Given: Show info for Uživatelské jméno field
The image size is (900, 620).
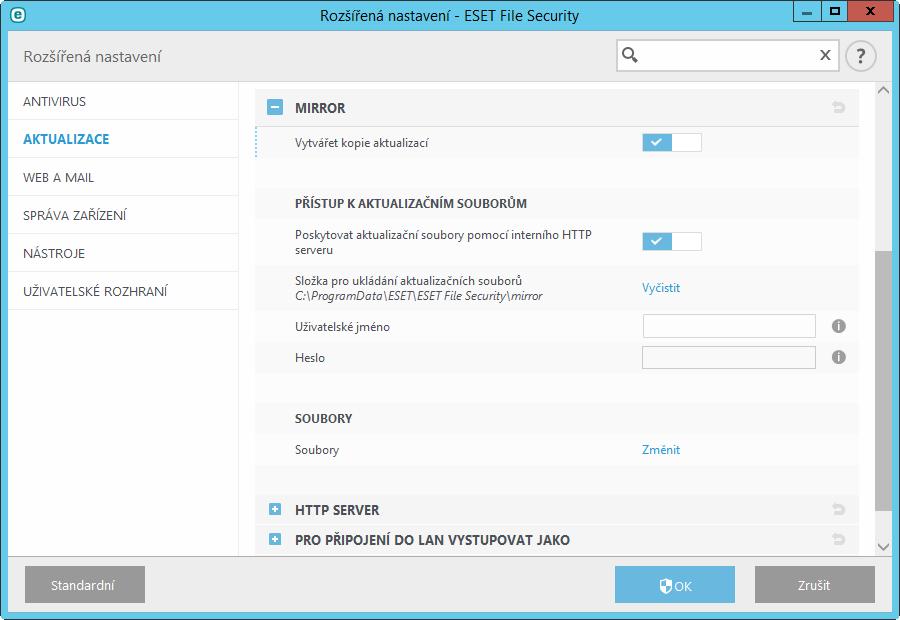Looking at the screenshot, I should (839, 326).
